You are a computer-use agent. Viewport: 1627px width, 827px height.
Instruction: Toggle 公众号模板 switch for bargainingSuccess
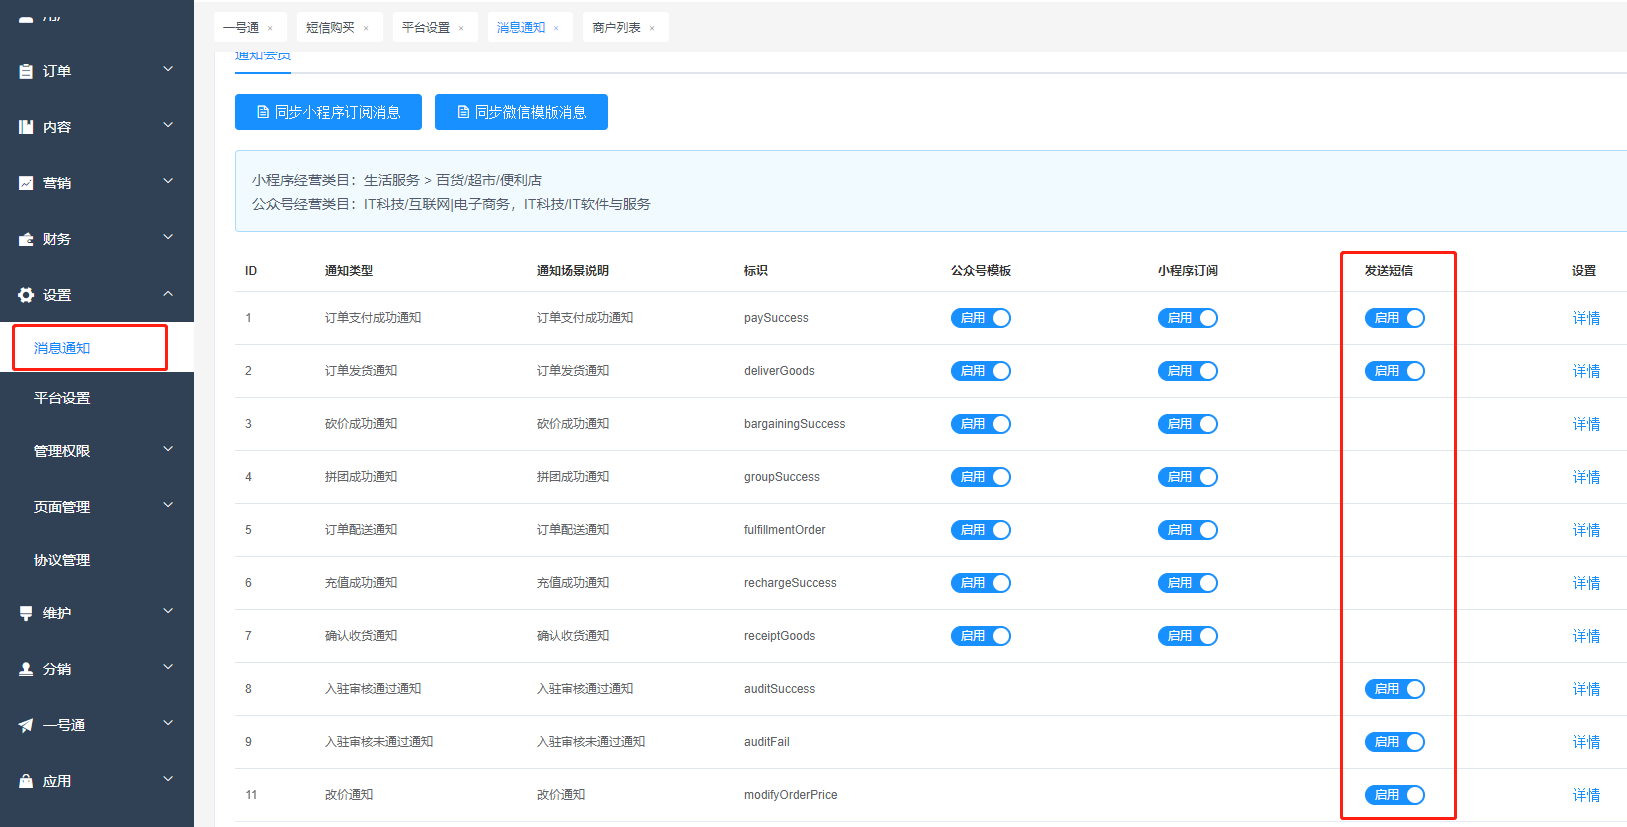click(x=981, y=424)
